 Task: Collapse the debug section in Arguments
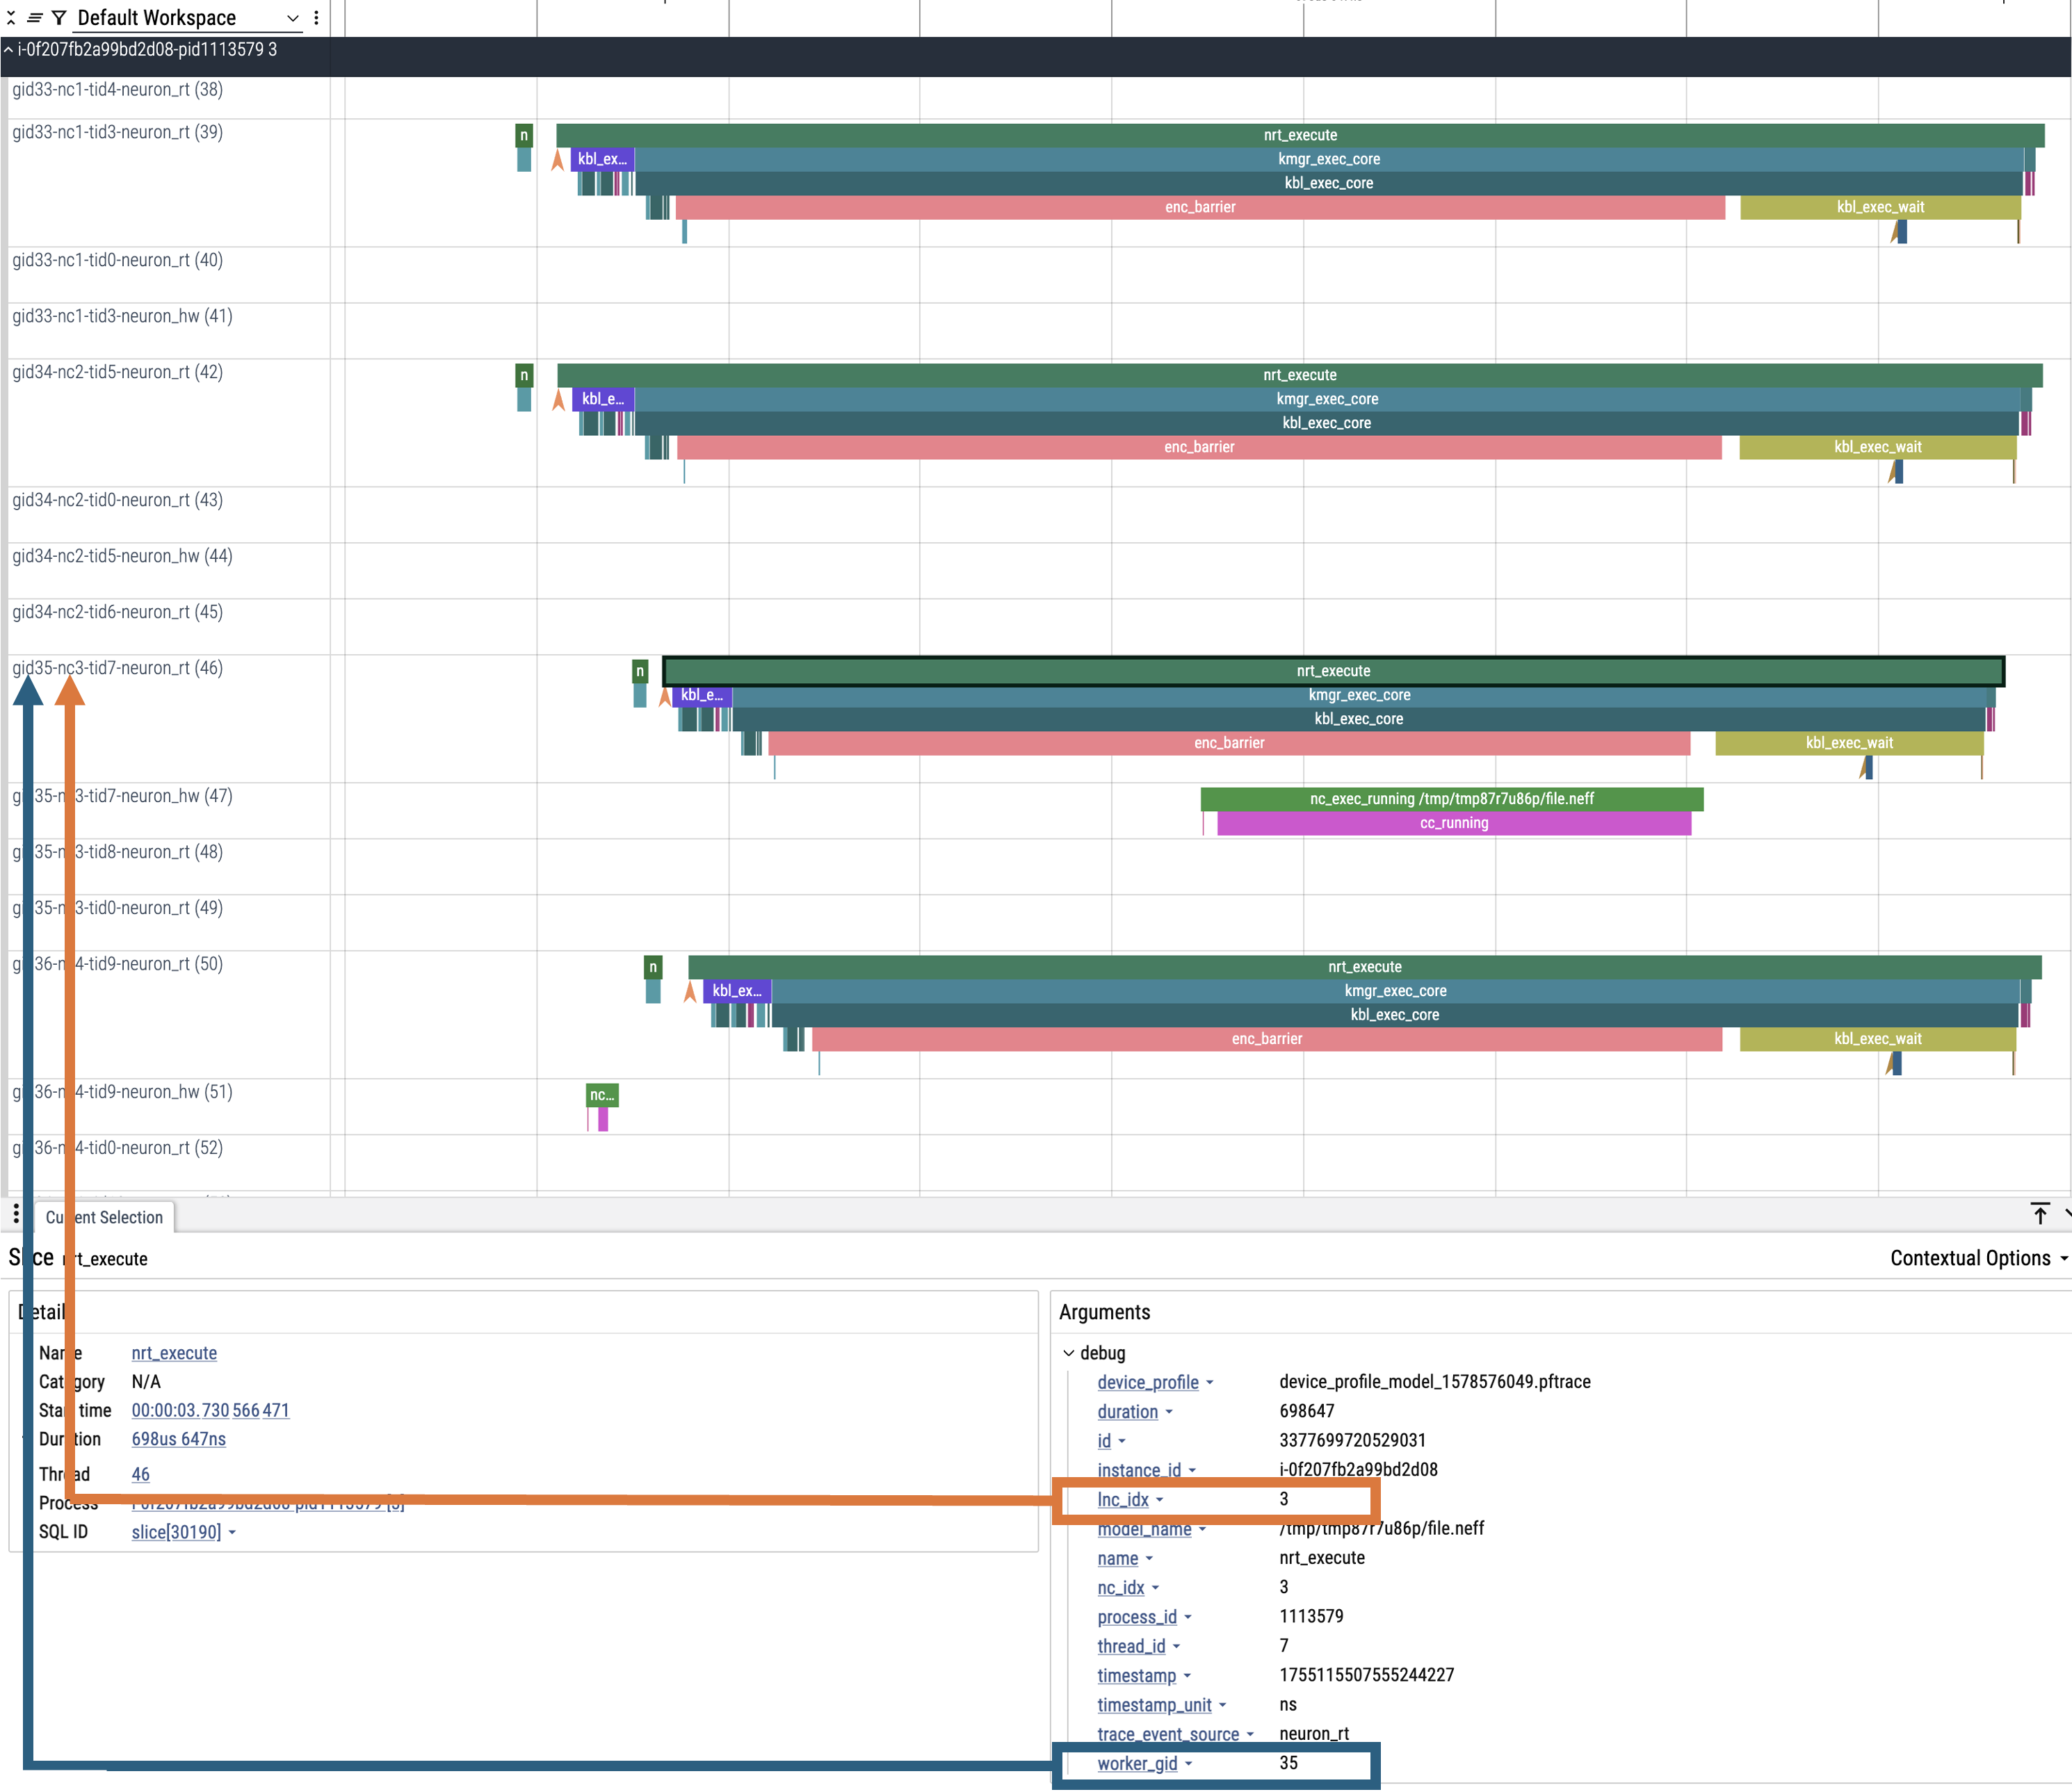(x=1070, y=1353)
